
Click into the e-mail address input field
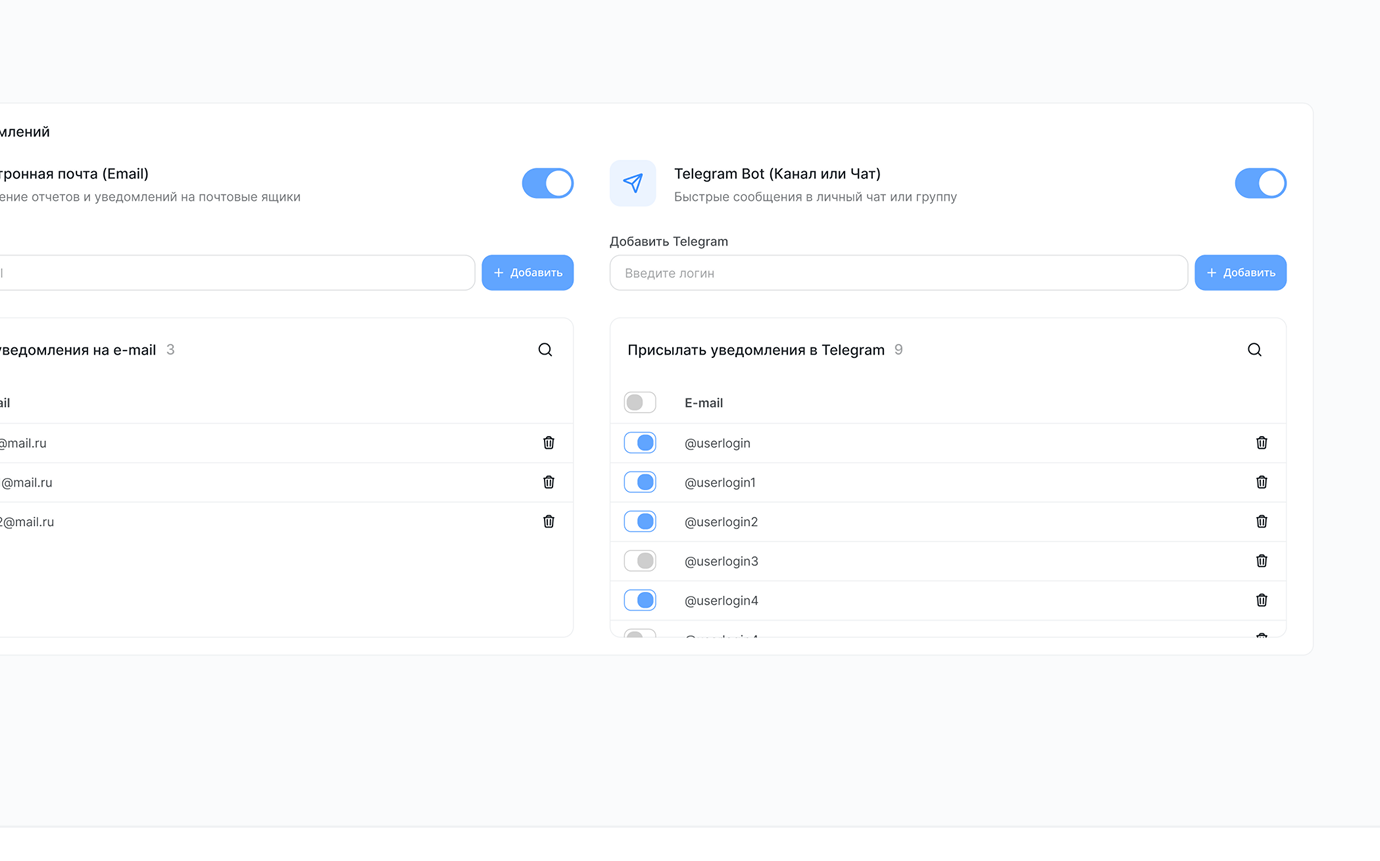click(235, 273)
